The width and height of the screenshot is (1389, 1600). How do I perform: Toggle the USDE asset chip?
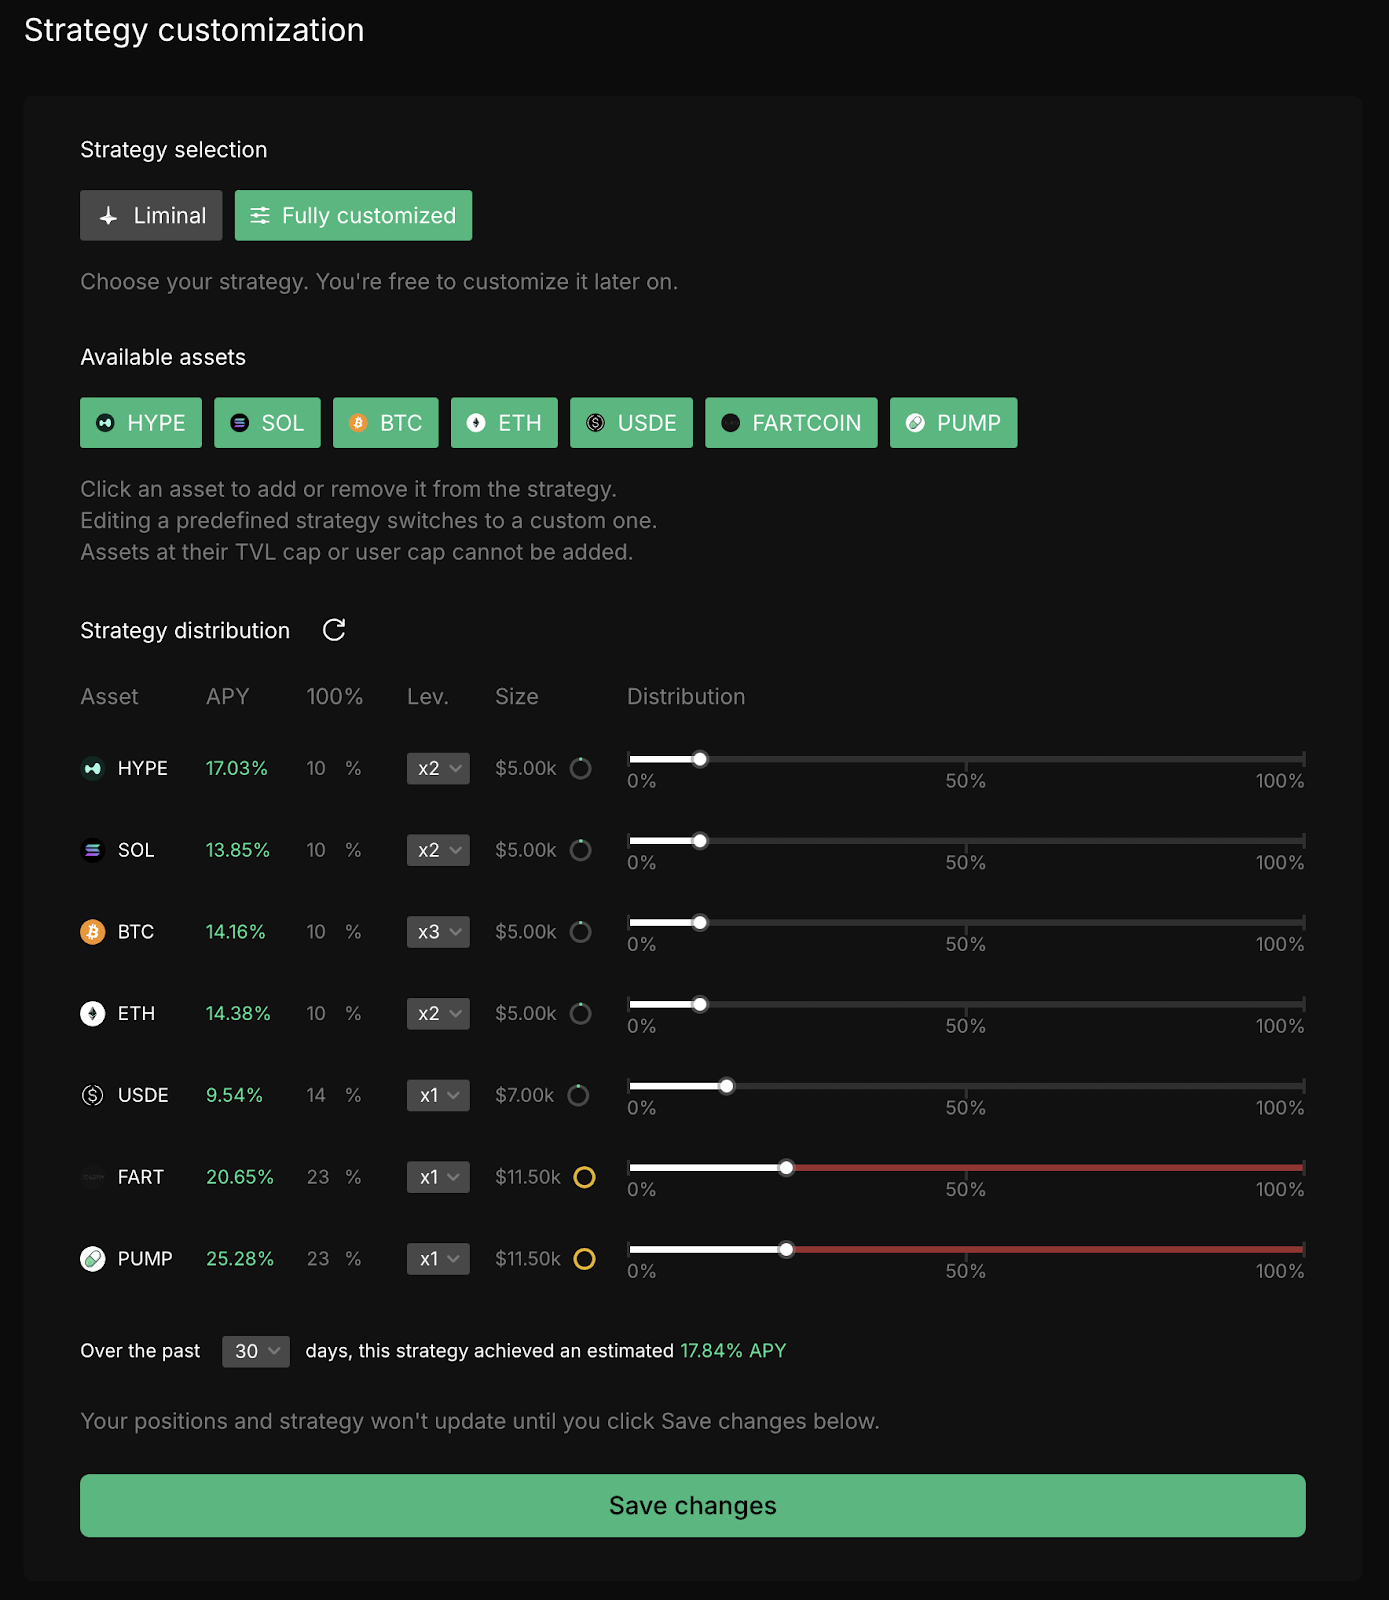tap(631, 423)
